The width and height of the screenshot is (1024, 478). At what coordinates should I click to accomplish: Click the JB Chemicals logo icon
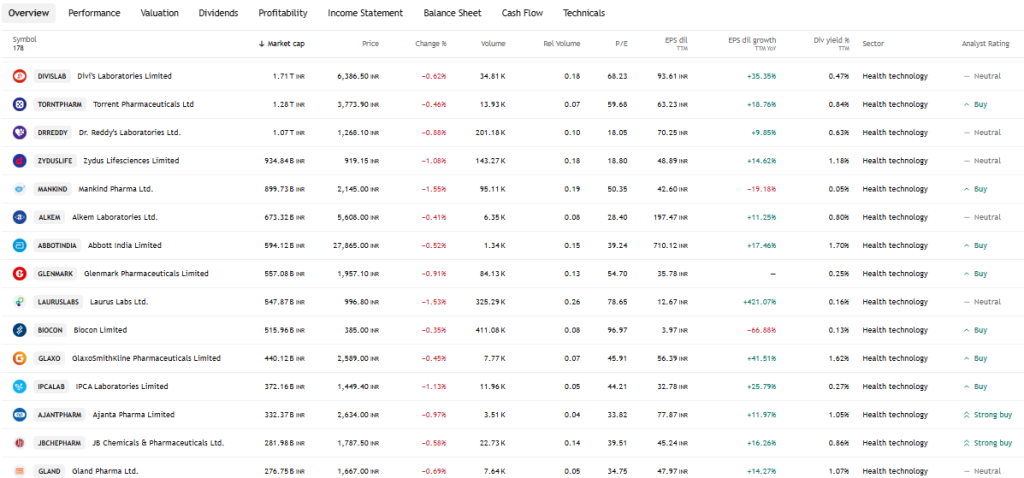coord(20,443)
